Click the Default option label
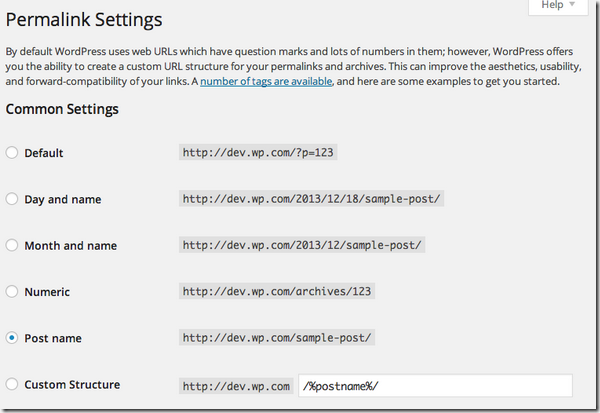The width and height of the screenshot is (600, 413). pos(43,153)
